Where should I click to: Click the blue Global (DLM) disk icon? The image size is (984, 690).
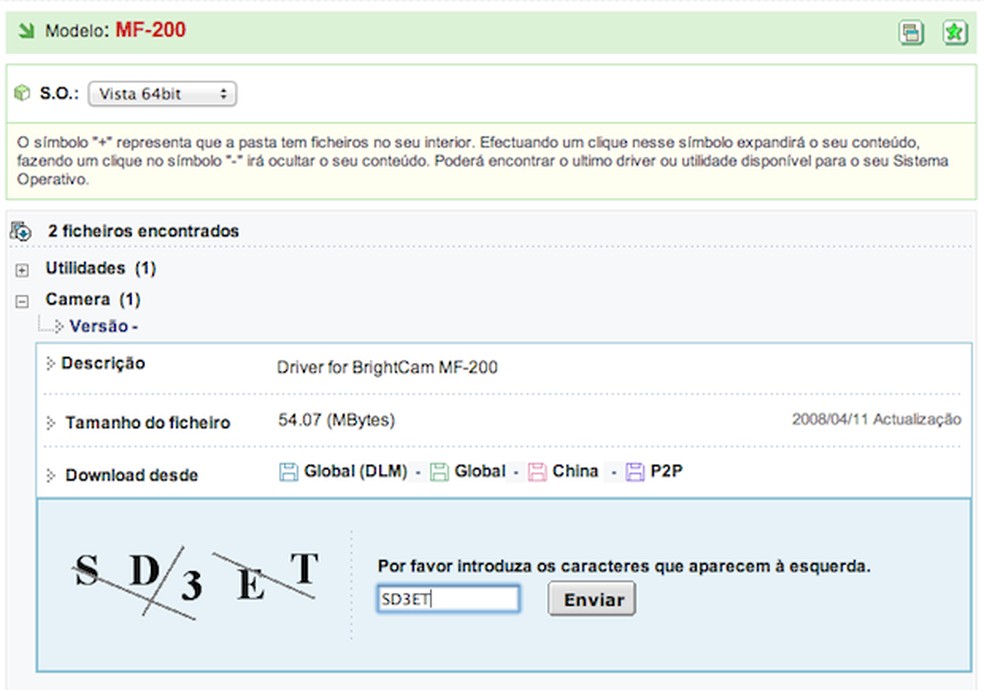pyautogui.click(x=288, y=472)
